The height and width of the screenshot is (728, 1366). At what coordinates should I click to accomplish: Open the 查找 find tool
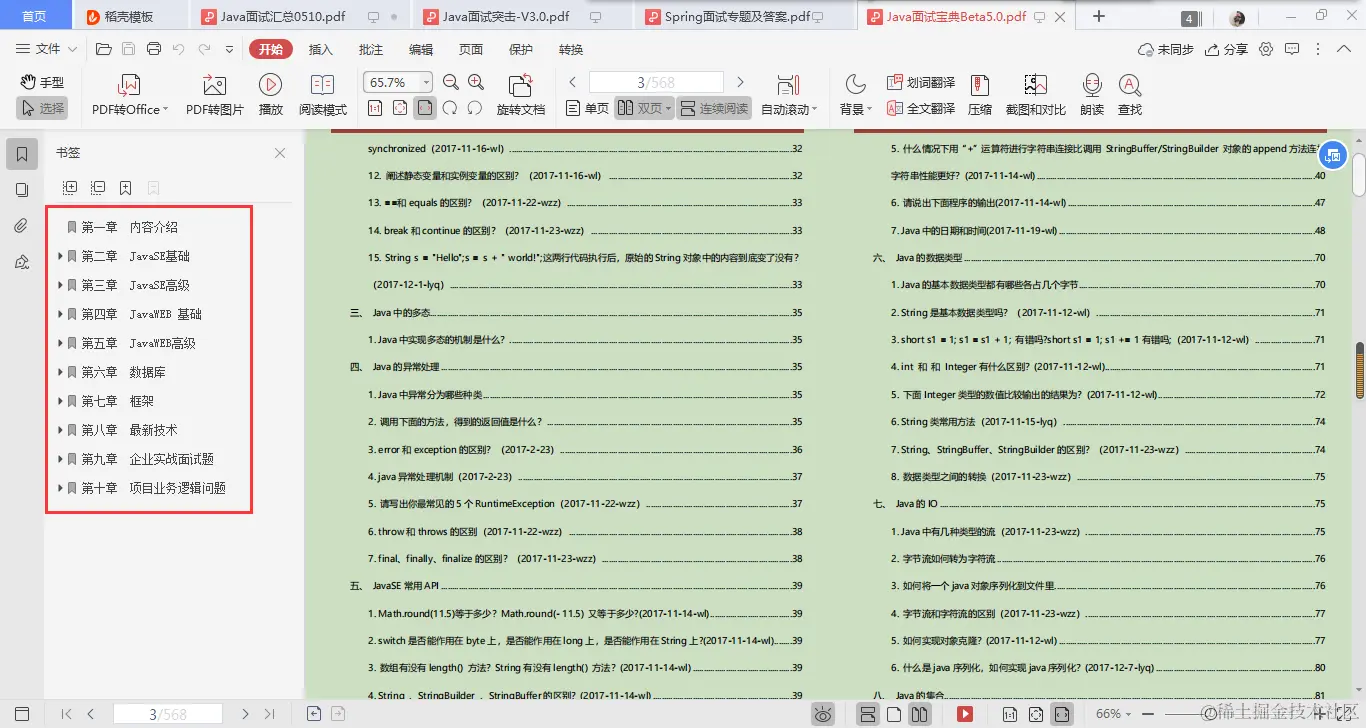[x=1130, y=94]
